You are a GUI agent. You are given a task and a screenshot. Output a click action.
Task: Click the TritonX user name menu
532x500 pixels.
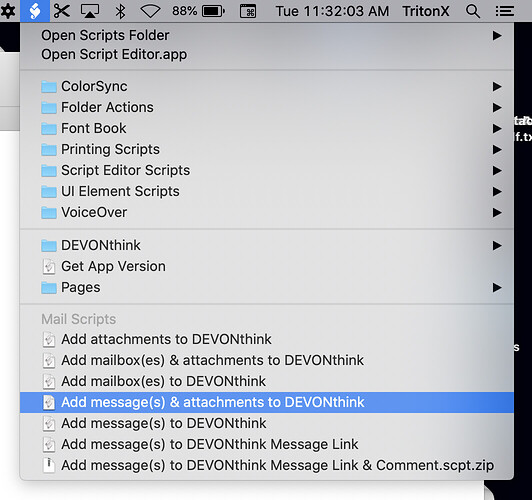(x=426, y=11)
